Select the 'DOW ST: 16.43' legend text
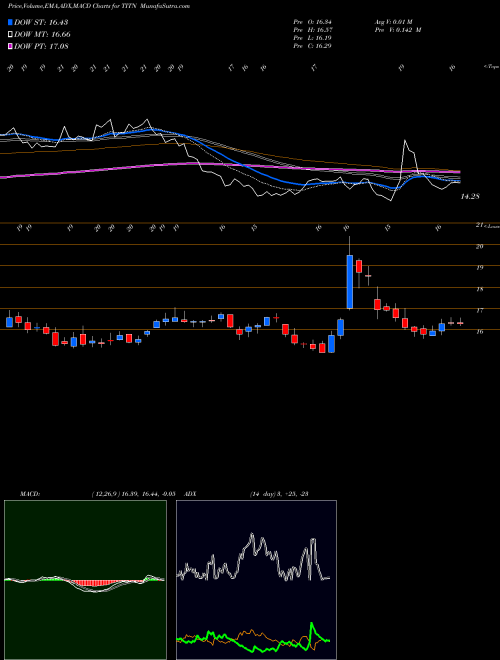 click(x=41, y=22)
